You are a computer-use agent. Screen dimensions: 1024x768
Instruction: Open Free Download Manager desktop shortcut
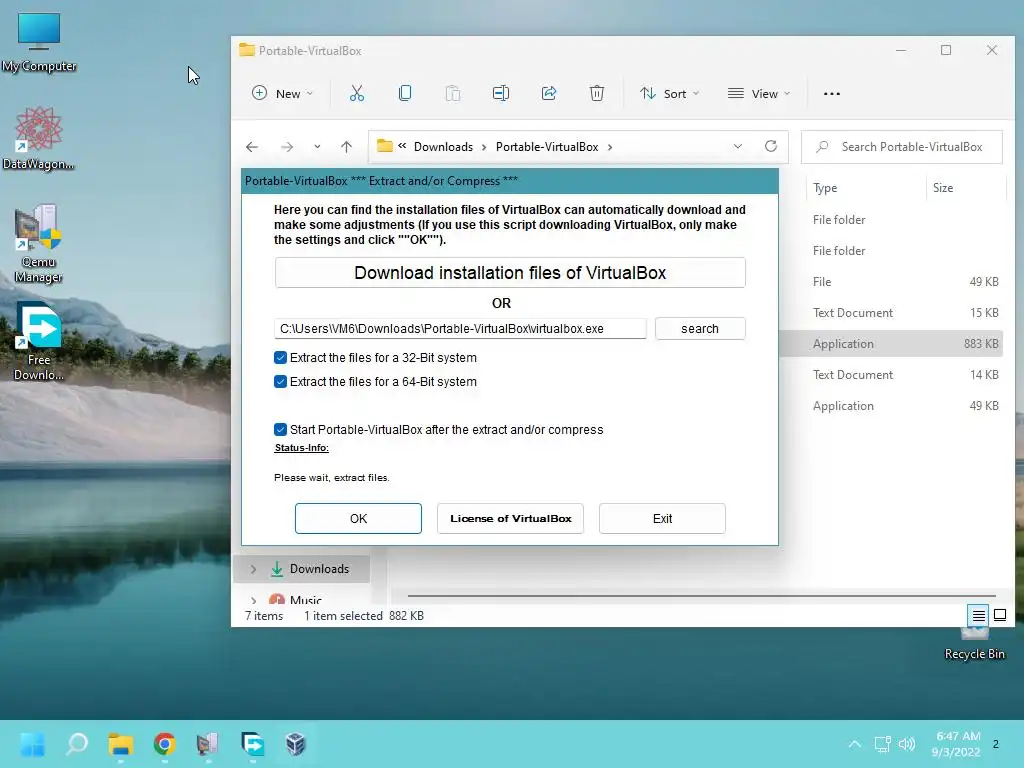39,341
